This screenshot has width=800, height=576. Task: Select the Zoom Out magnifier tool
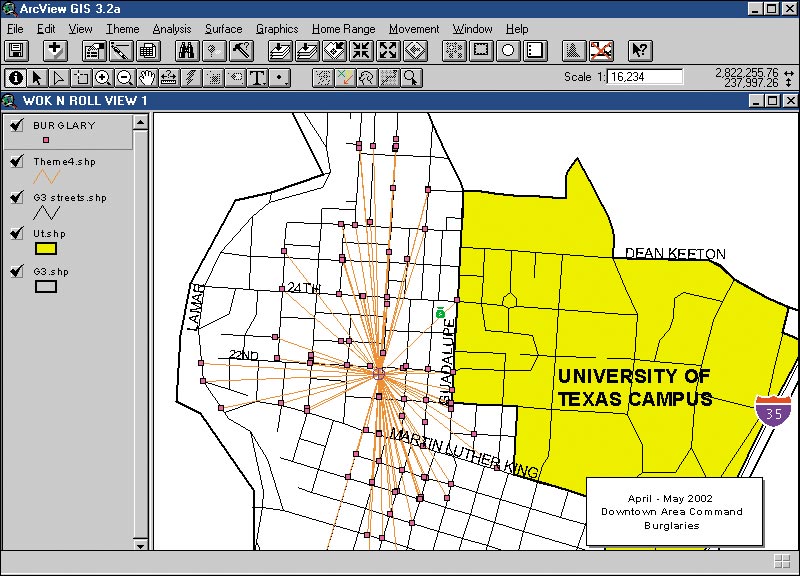[125, 78]
